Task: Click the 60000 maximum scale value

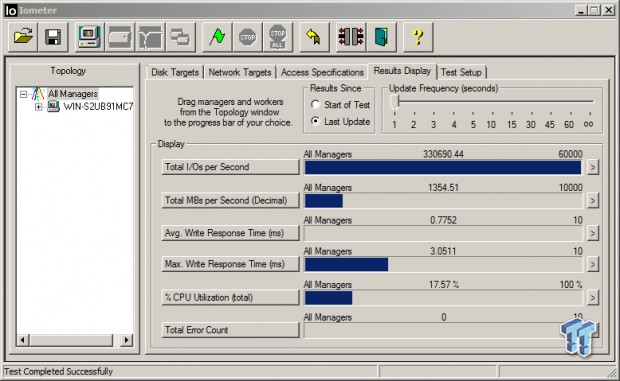Action: [x=570, y=154]
